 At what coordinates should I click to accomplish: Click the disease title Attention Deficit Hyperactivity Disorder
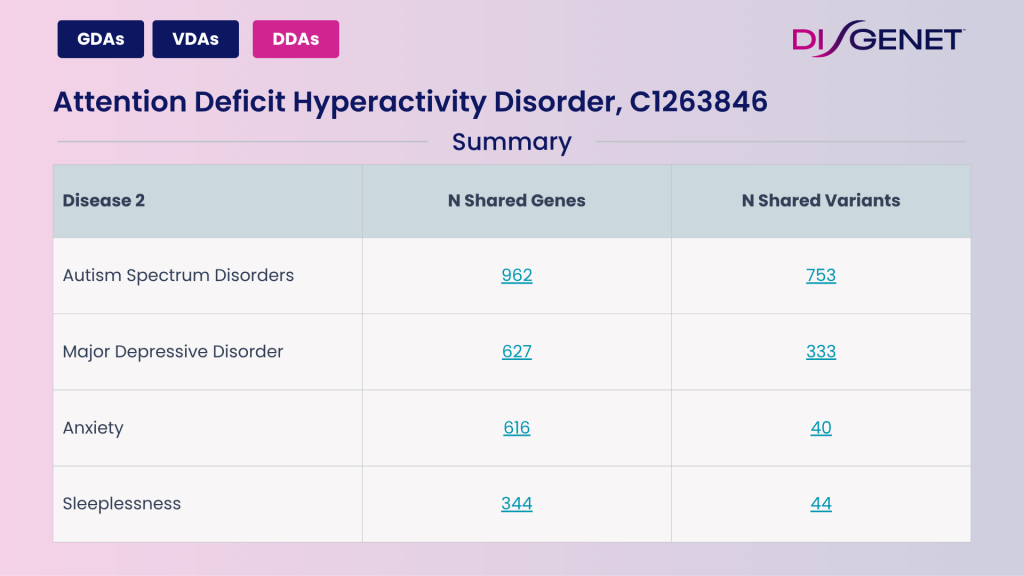pyautogui.click(x=410, y=101)
